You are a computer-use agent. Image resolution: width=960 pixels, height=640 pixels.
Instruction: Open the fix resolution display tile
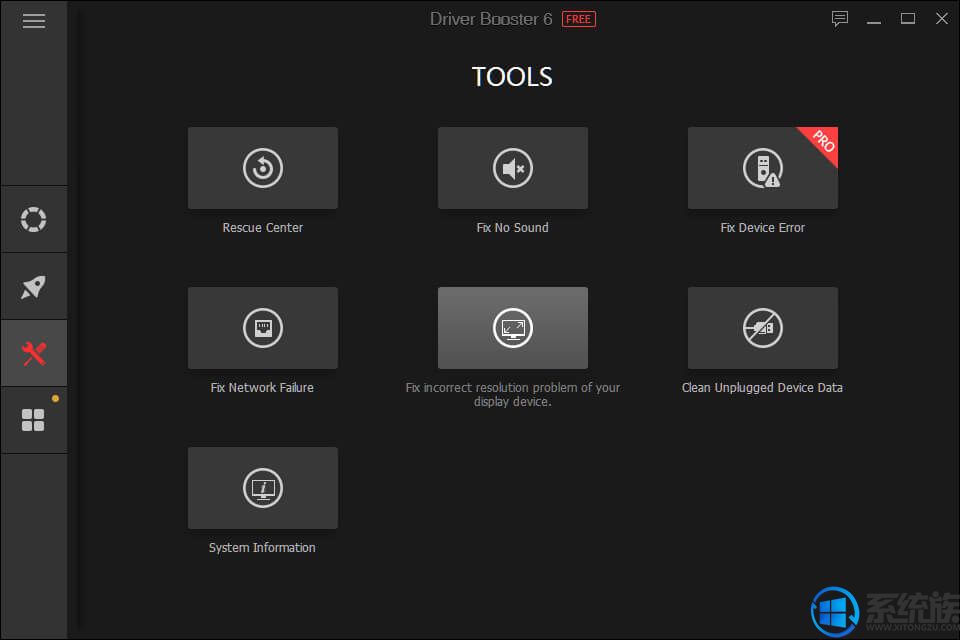(x=513, y=328)
